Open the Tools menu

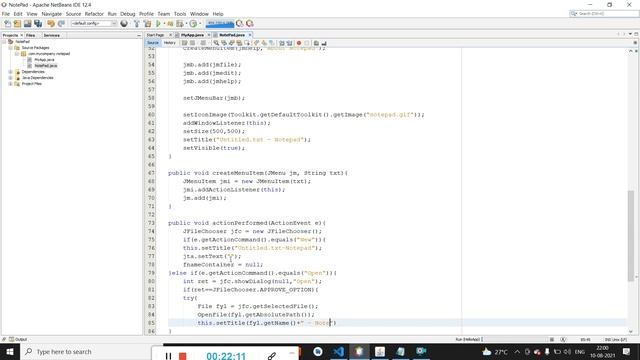180,14
